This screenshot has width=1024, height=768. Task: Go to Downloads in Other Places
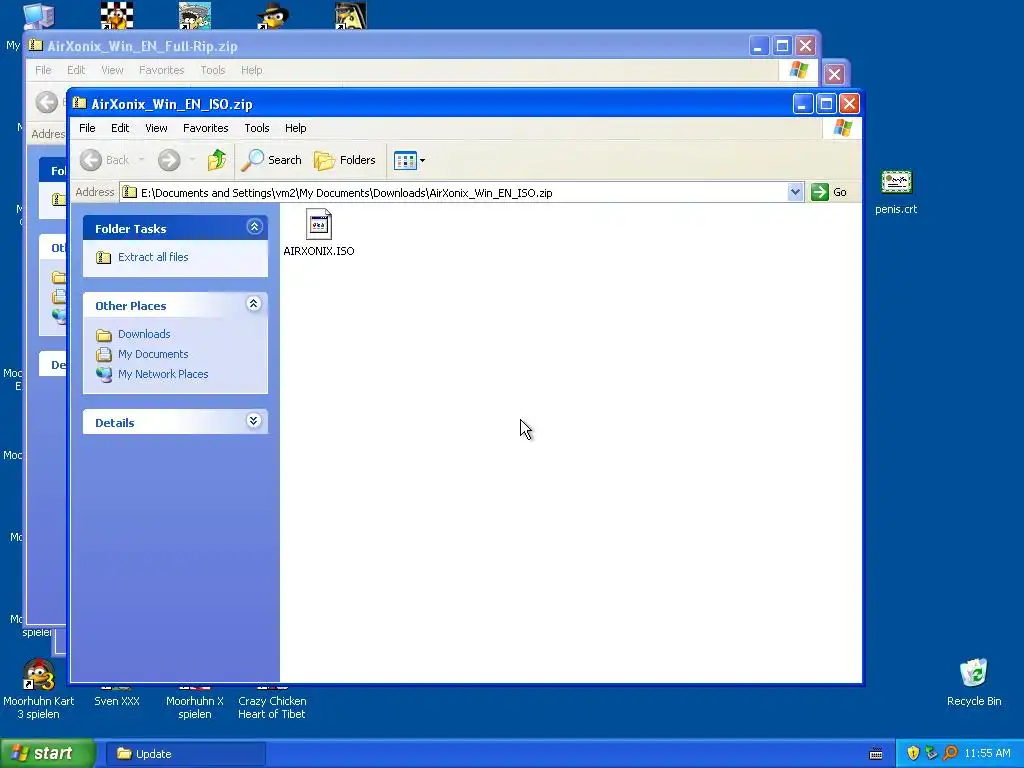click(x=144, y=334)
